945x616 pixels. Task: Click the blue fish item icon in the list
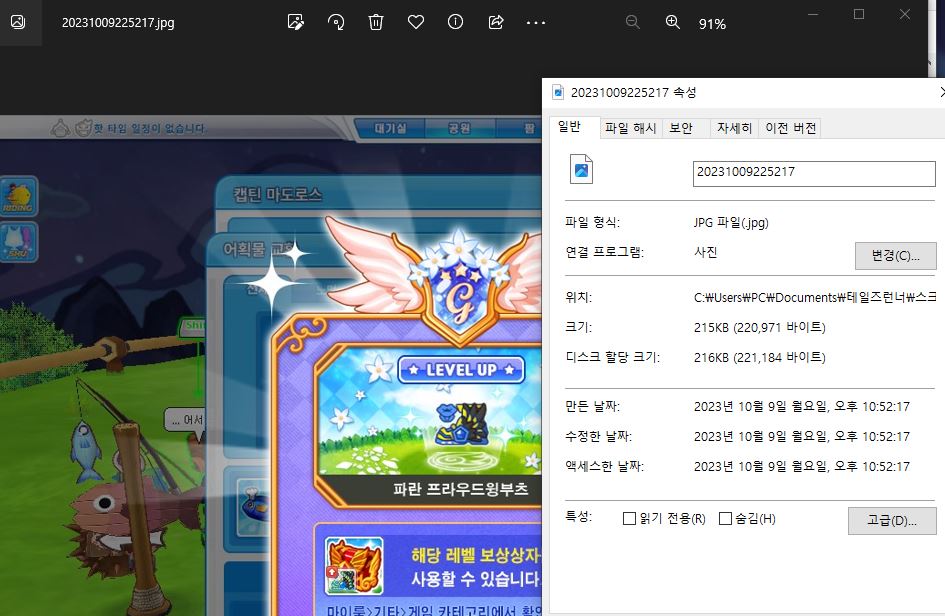coord(254,506)
